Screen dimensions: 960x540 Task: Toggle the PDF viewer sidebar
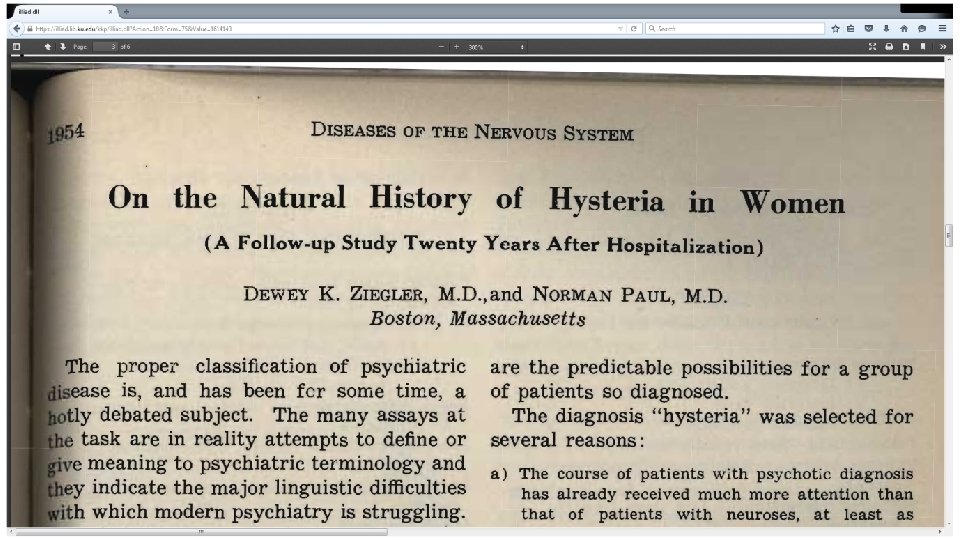17,47
